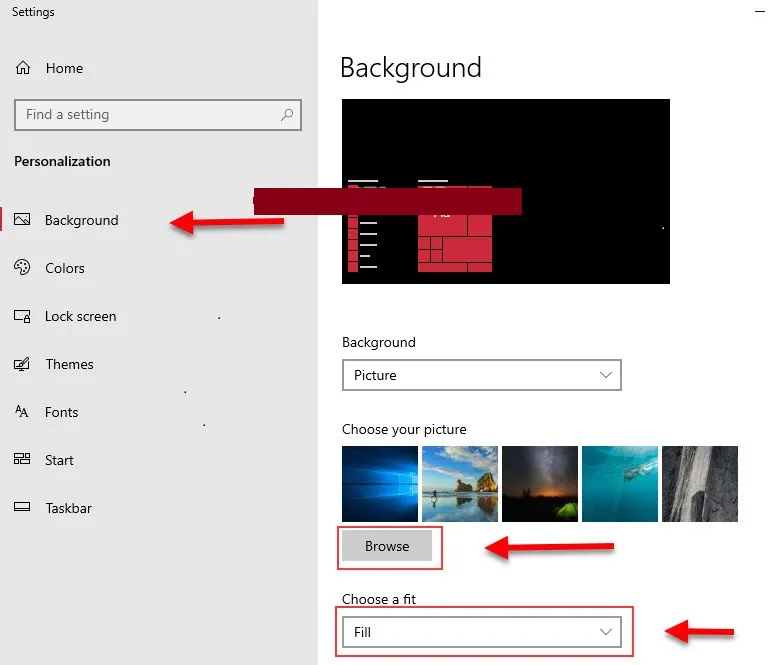Click the chevron on the Fill combo box
The image size is (773, 665).
click(605, 632)
